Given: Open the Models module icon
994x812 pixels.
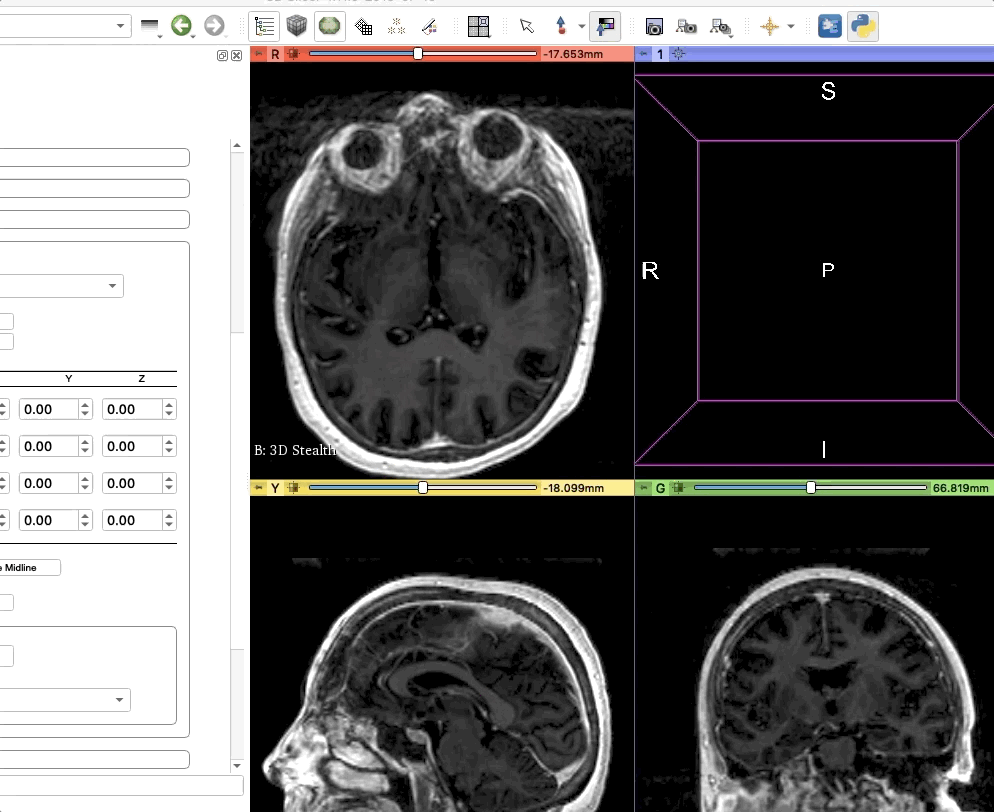Looking at the screenshot, I should [x=330, y=26].
